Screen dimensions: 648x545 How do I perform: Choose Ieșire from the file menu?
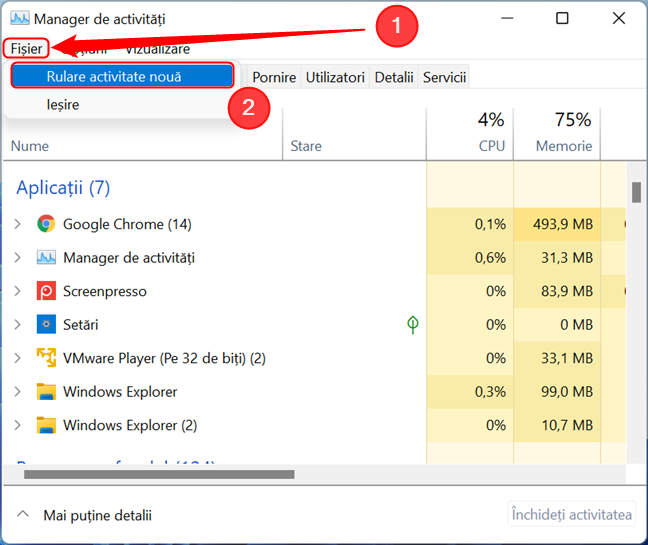pos(63,105)
